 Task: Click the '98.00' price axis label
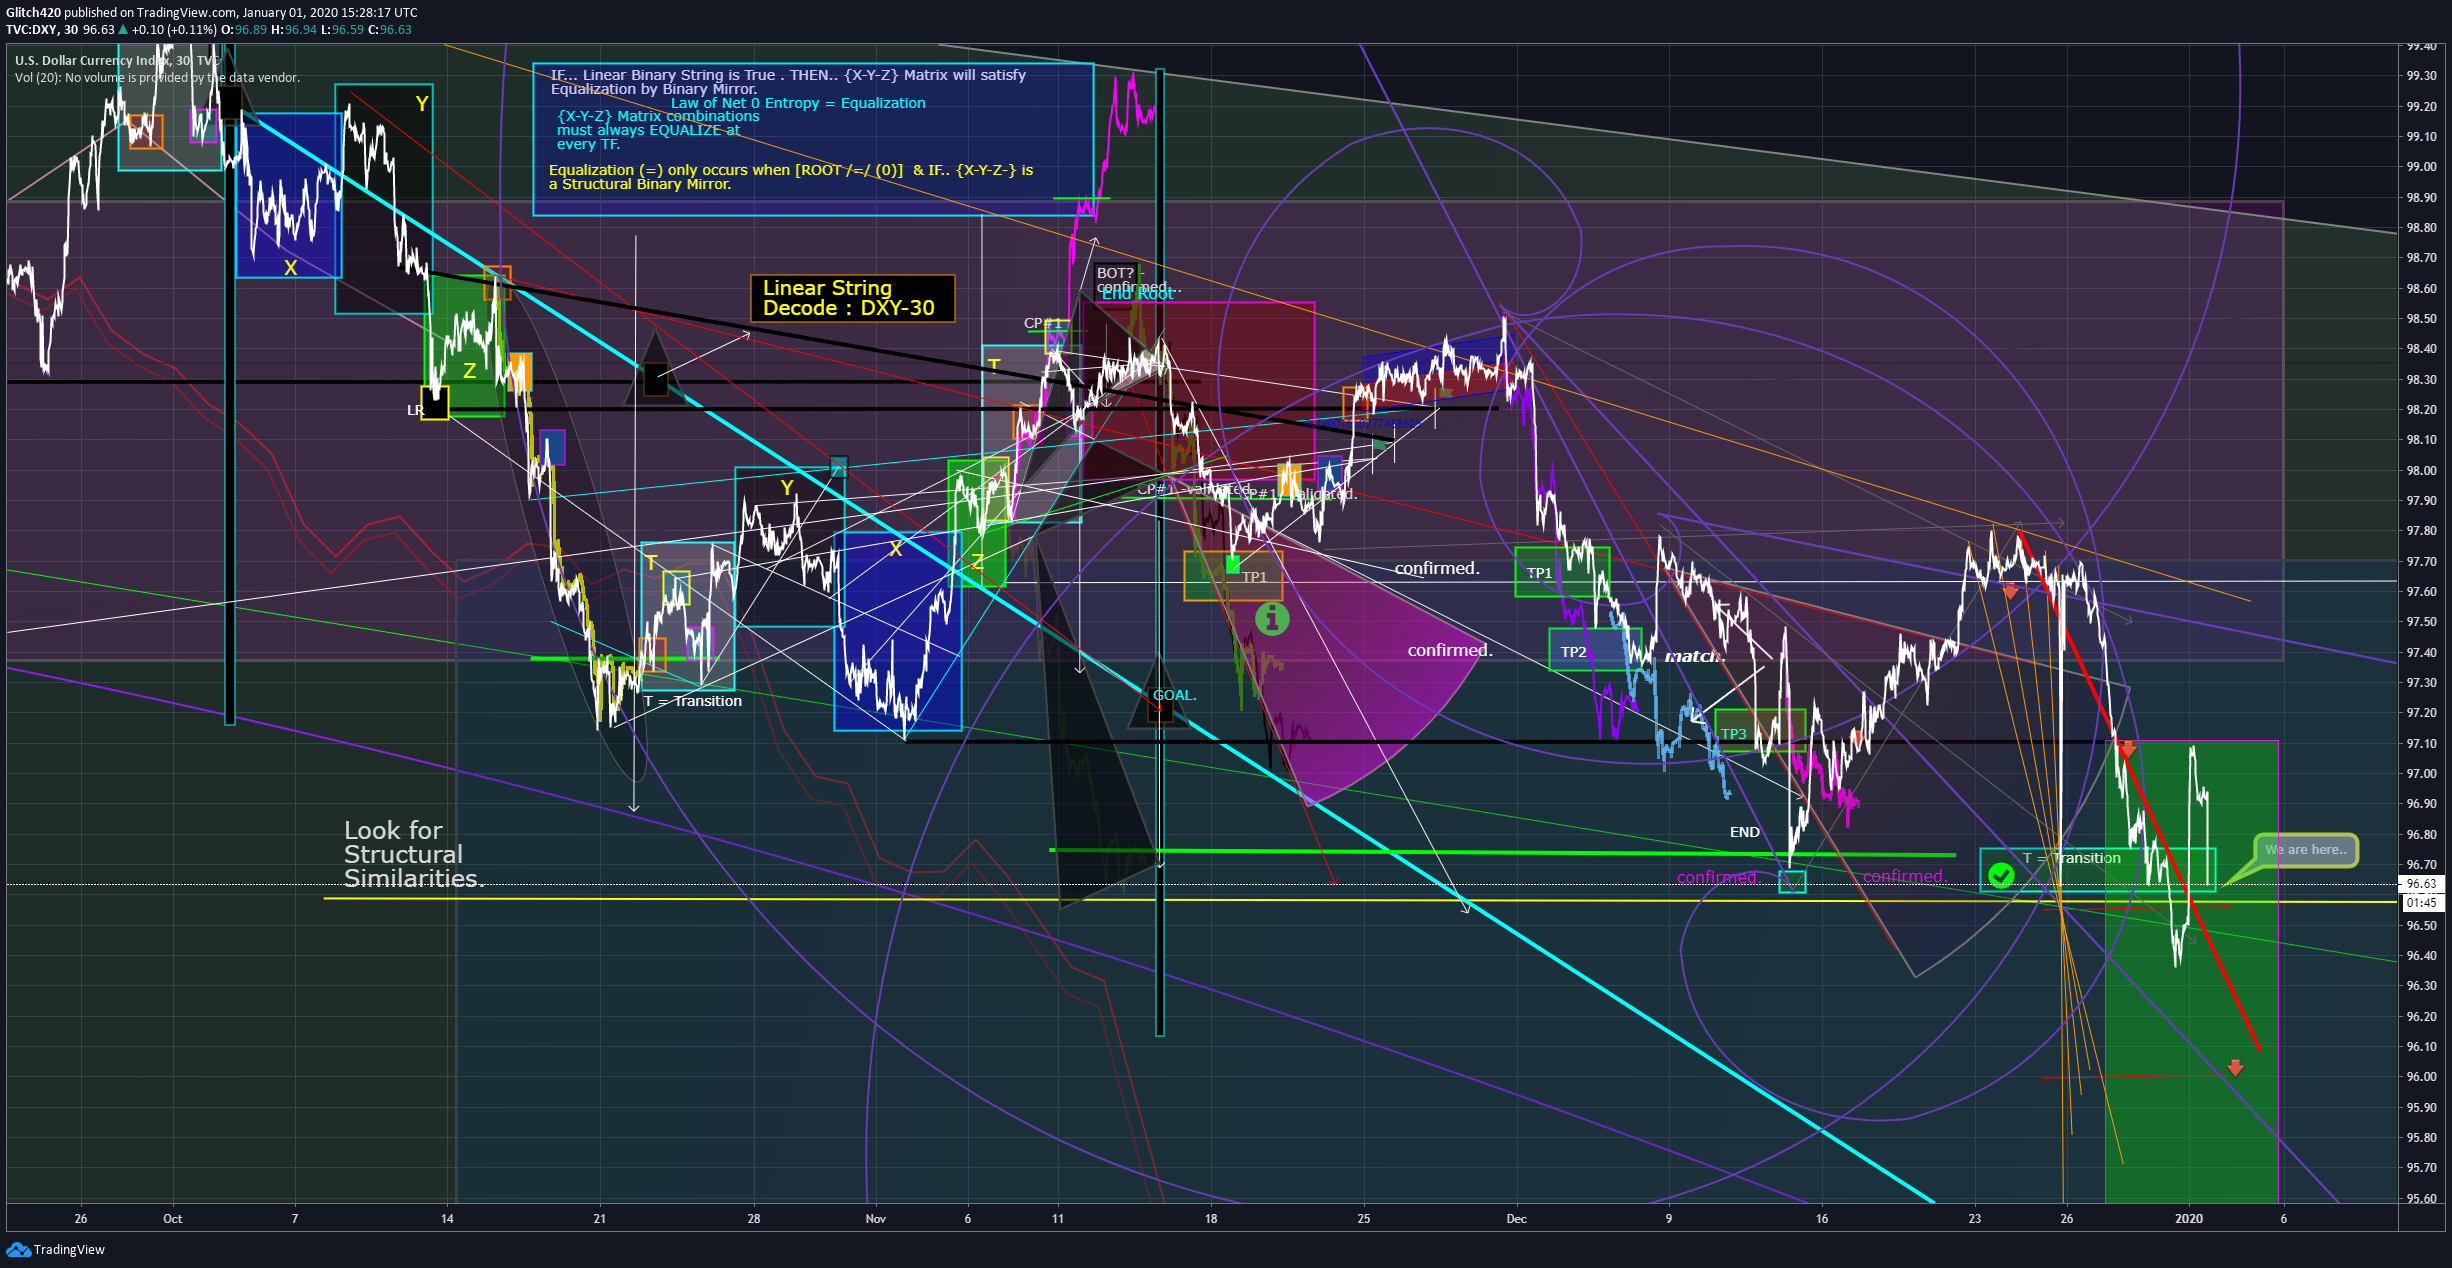pos(2421,470)
